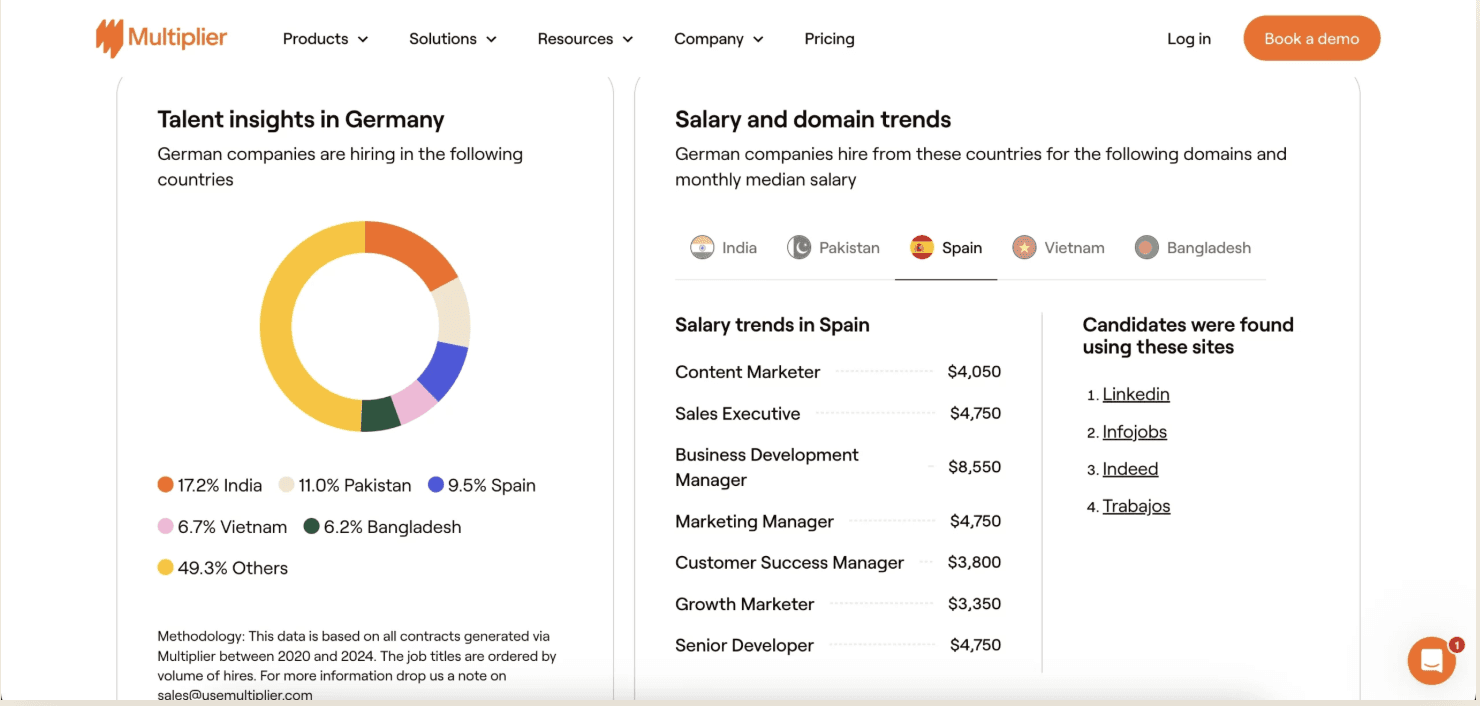The width and height of the screenshot is (1480, 706).
Task: Click the Spain flag icon
Action: pyautogui.click(x=922, y=247)
